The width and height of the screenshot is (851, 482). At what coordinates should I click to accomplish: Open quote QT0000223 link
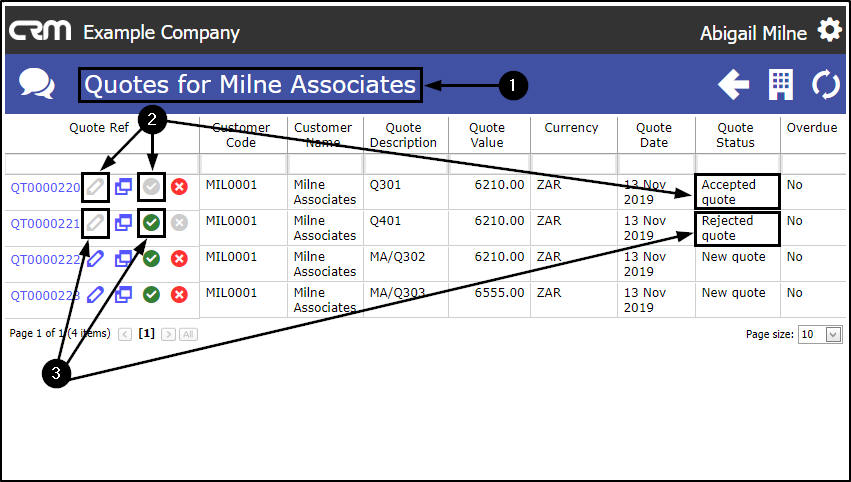(x=45, y=295)
